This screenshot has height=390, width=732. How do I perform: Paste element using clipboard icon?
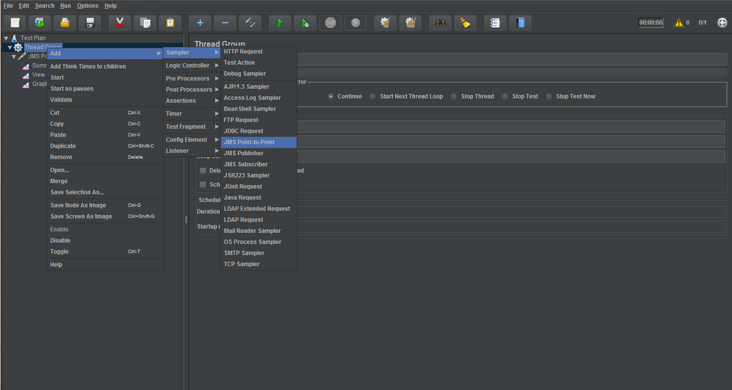pos(170,23)
